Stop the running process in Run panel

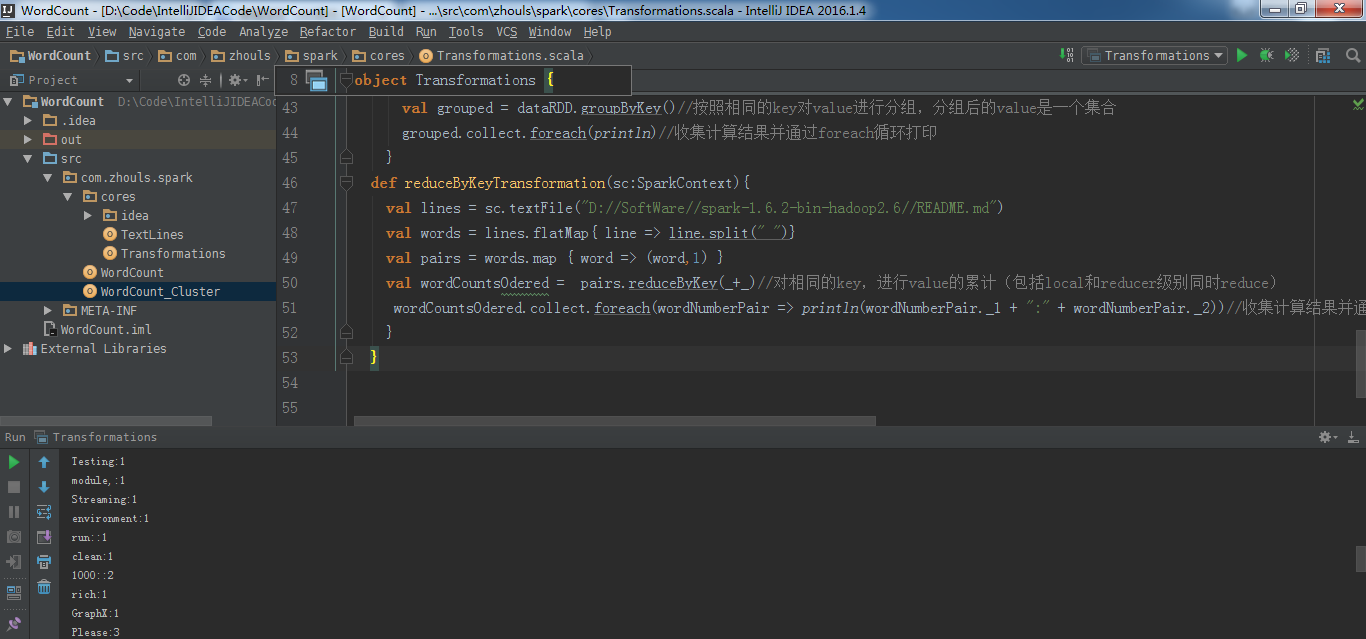point(14,487)
